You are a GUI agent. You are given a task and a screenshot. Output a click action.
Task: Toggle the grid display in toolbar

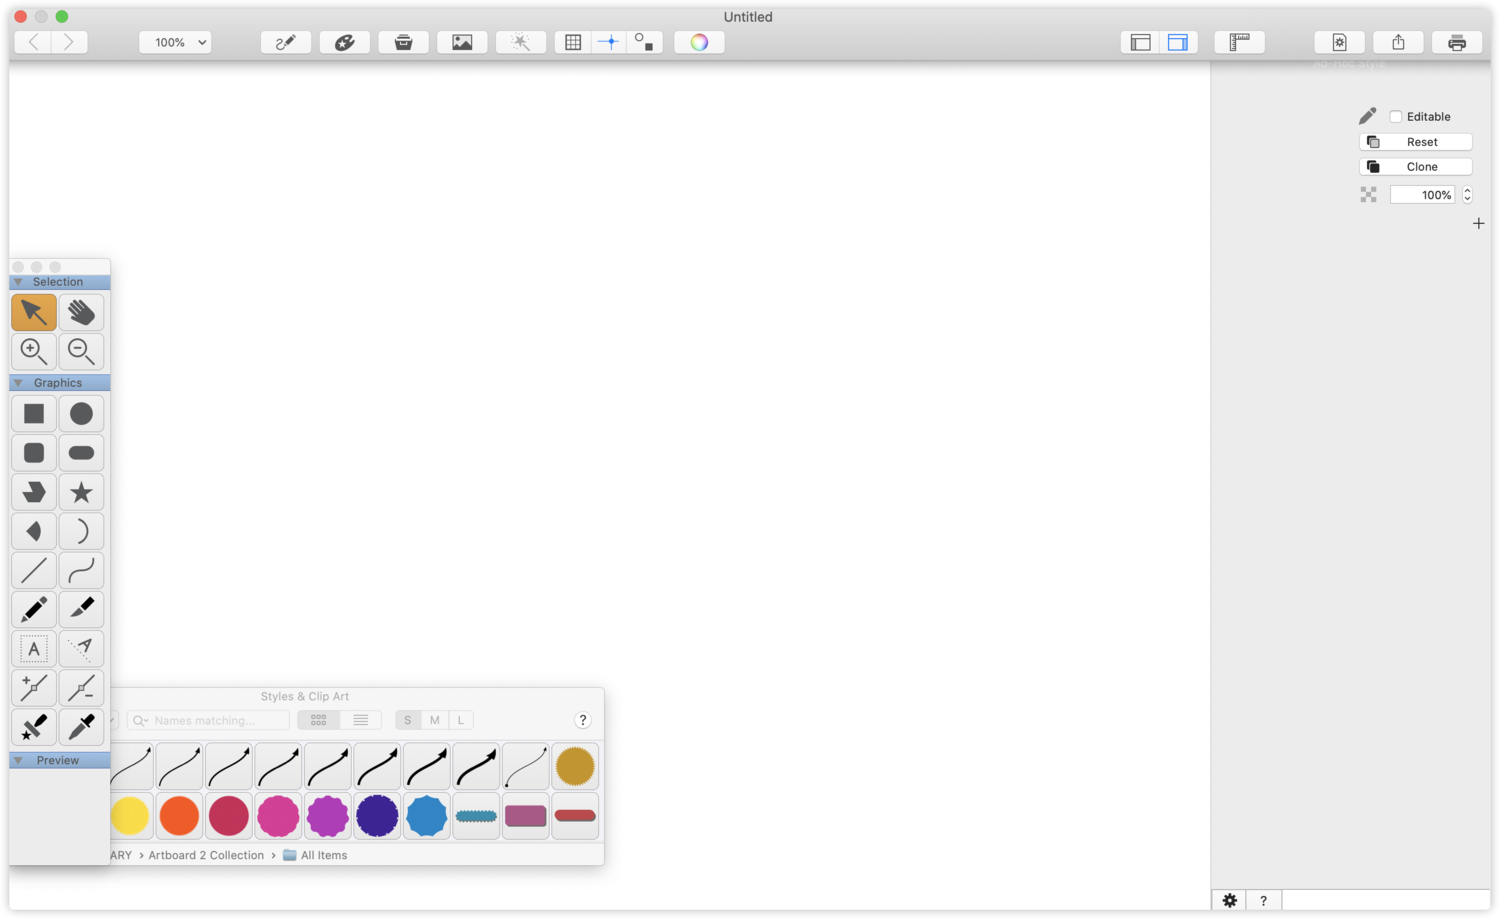tap(573, 42)
